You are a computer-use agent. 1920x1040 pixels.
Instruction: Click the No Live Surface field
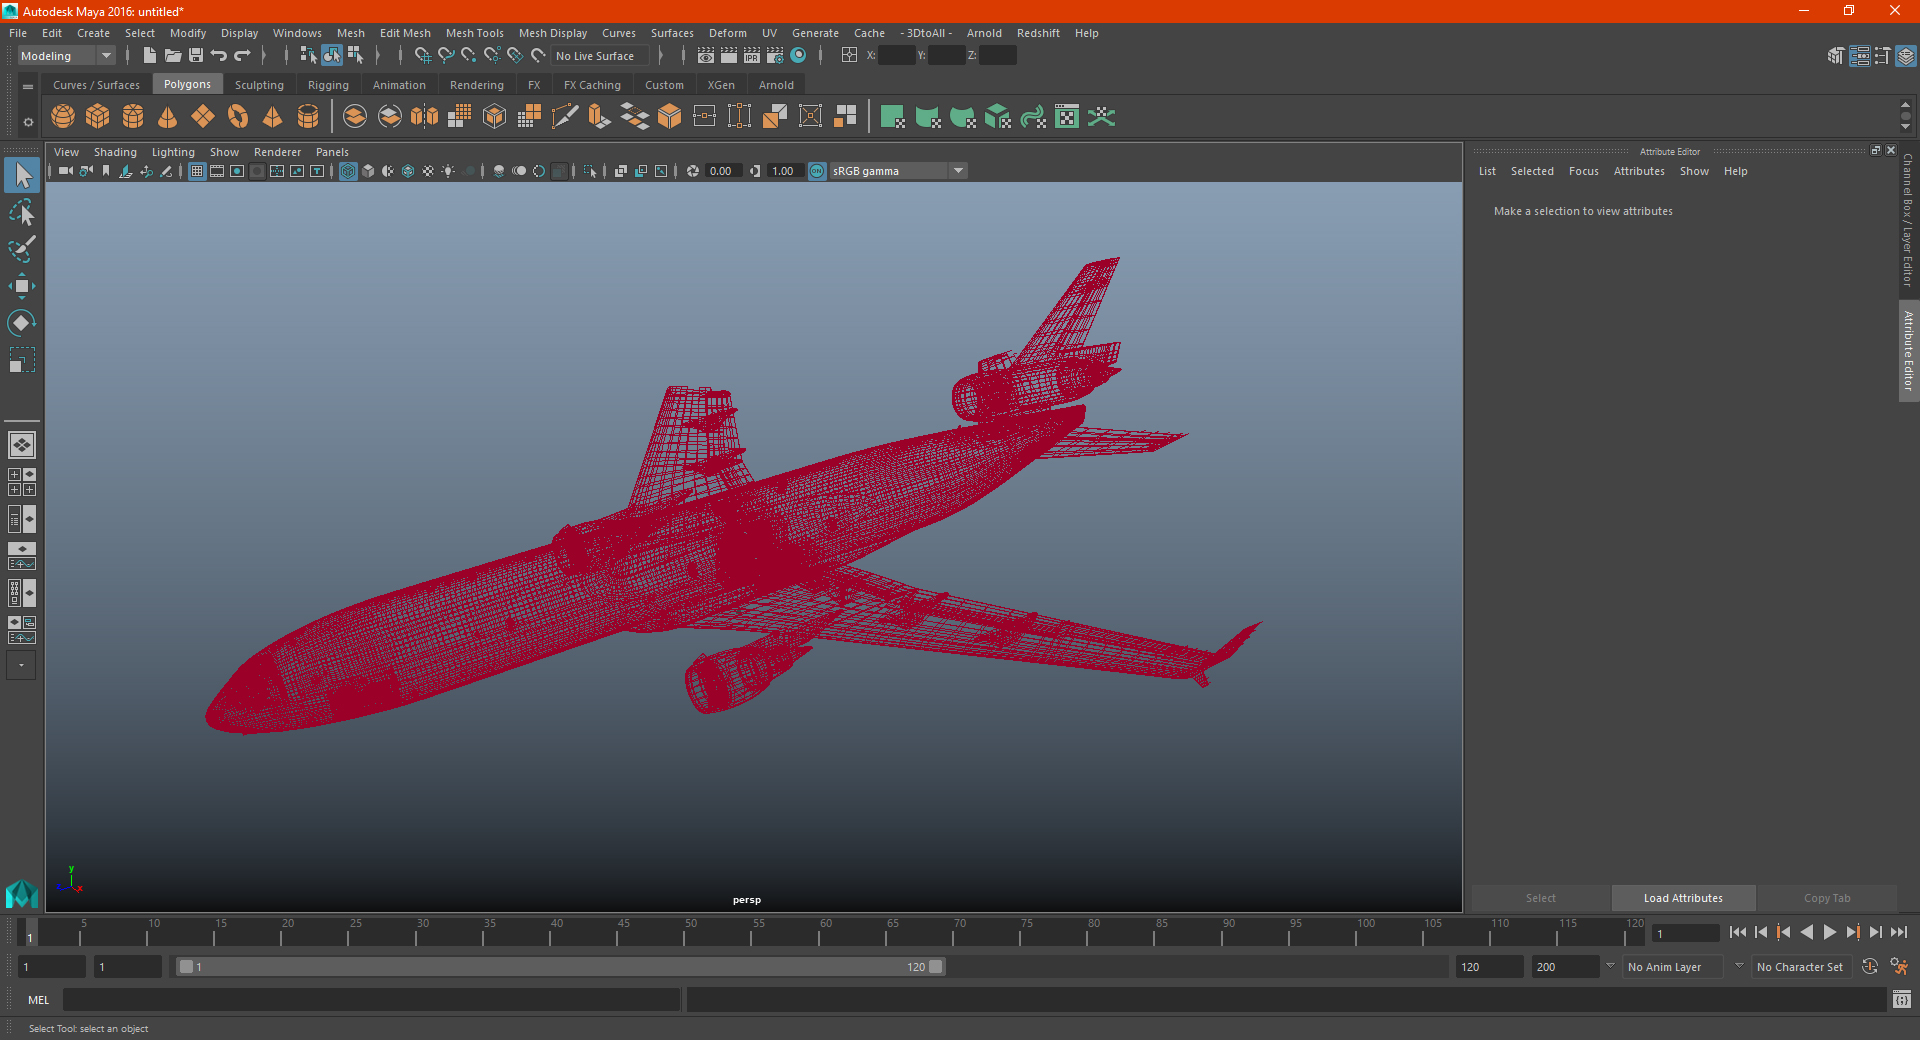pyautogui.click(x=600, y=56)
